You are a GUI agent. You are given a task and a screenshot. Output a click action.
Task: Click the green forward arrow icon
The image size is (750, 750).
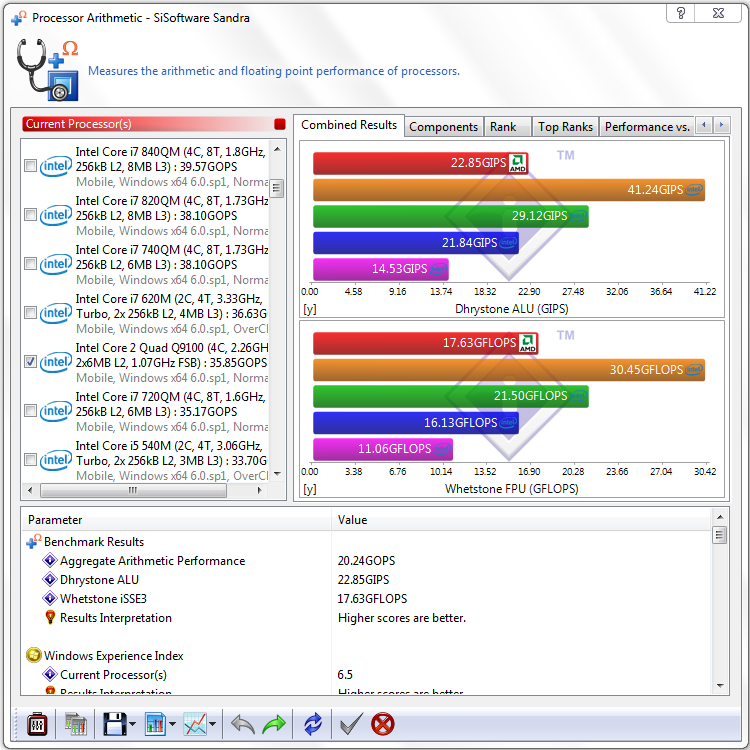[274, 725]
